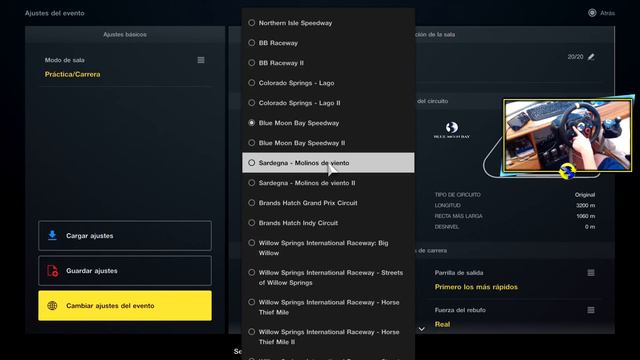
Task: Click the TIPO DE CIRCUITO Original value
Action: tap(585, 195)
